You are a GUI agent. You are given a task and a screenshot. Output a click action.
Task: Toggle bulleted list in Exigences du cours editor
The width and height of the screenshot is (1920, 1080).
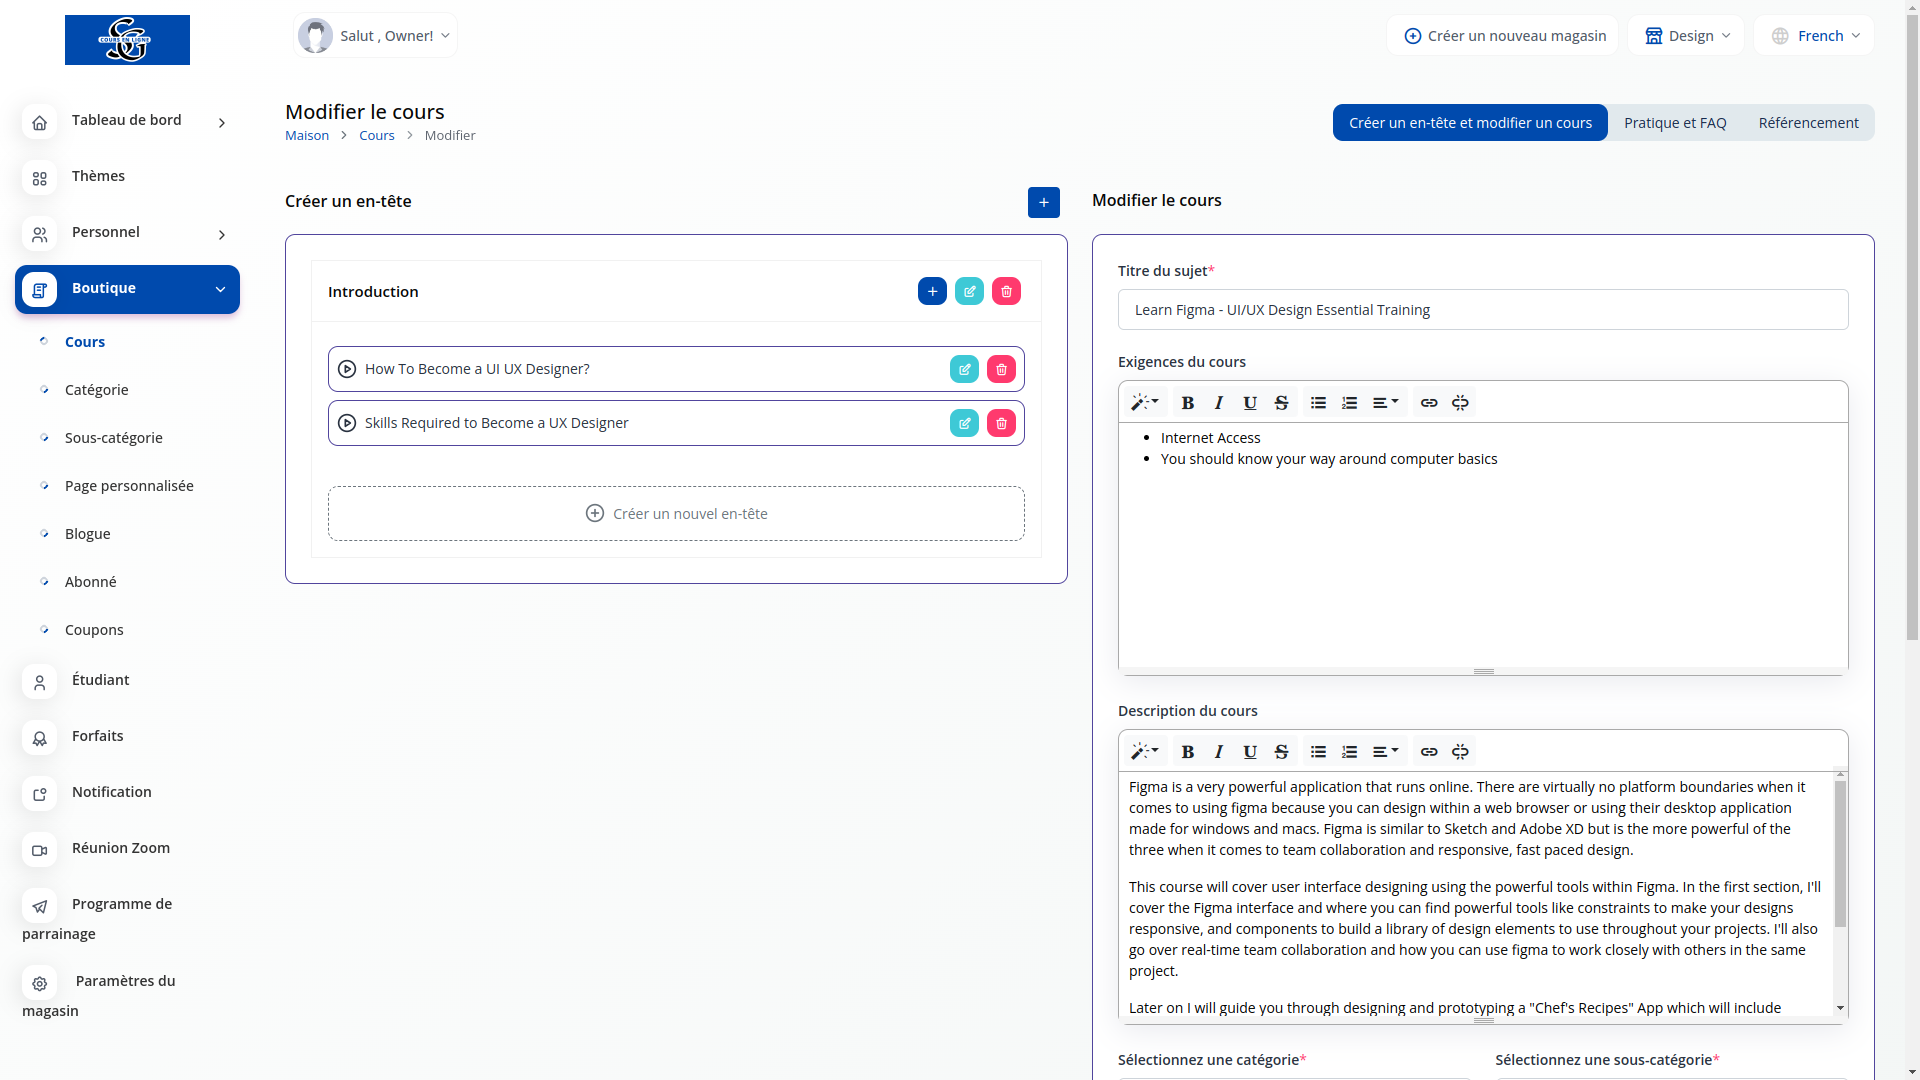pyautogui.click(x=1318, y=402)
